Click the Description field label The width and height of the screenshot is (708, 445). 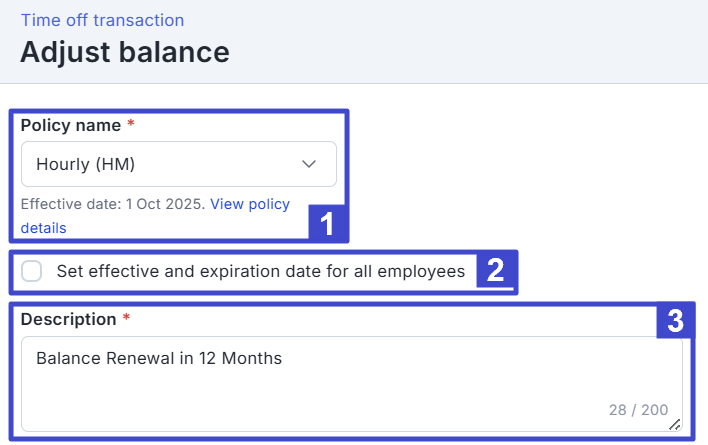[x=68, y=319]
